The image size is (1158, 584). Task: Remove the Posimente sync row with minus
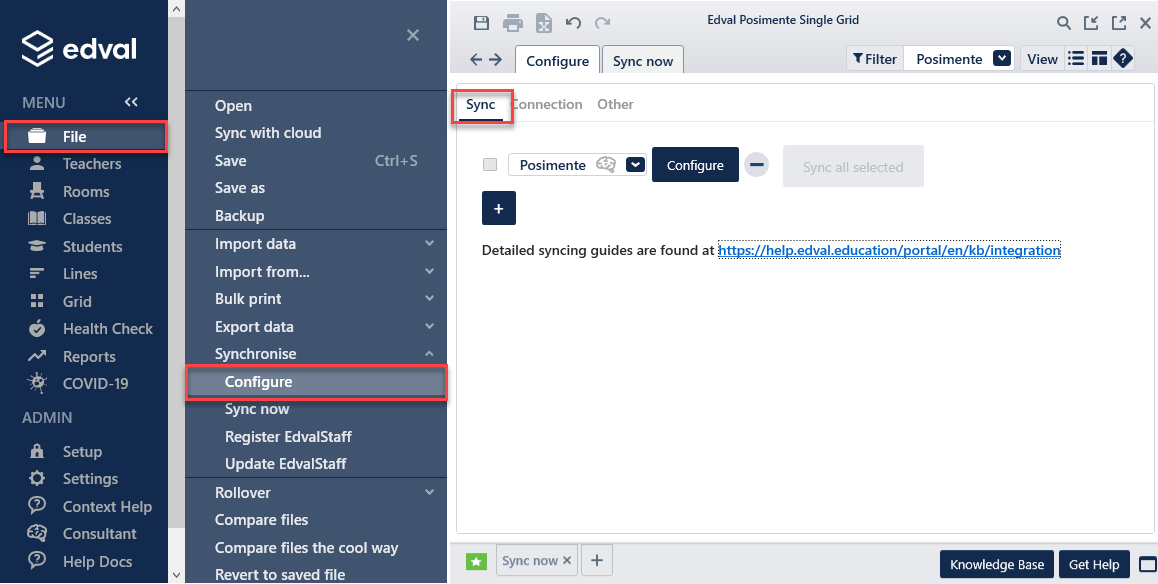(x=756, y=165)
